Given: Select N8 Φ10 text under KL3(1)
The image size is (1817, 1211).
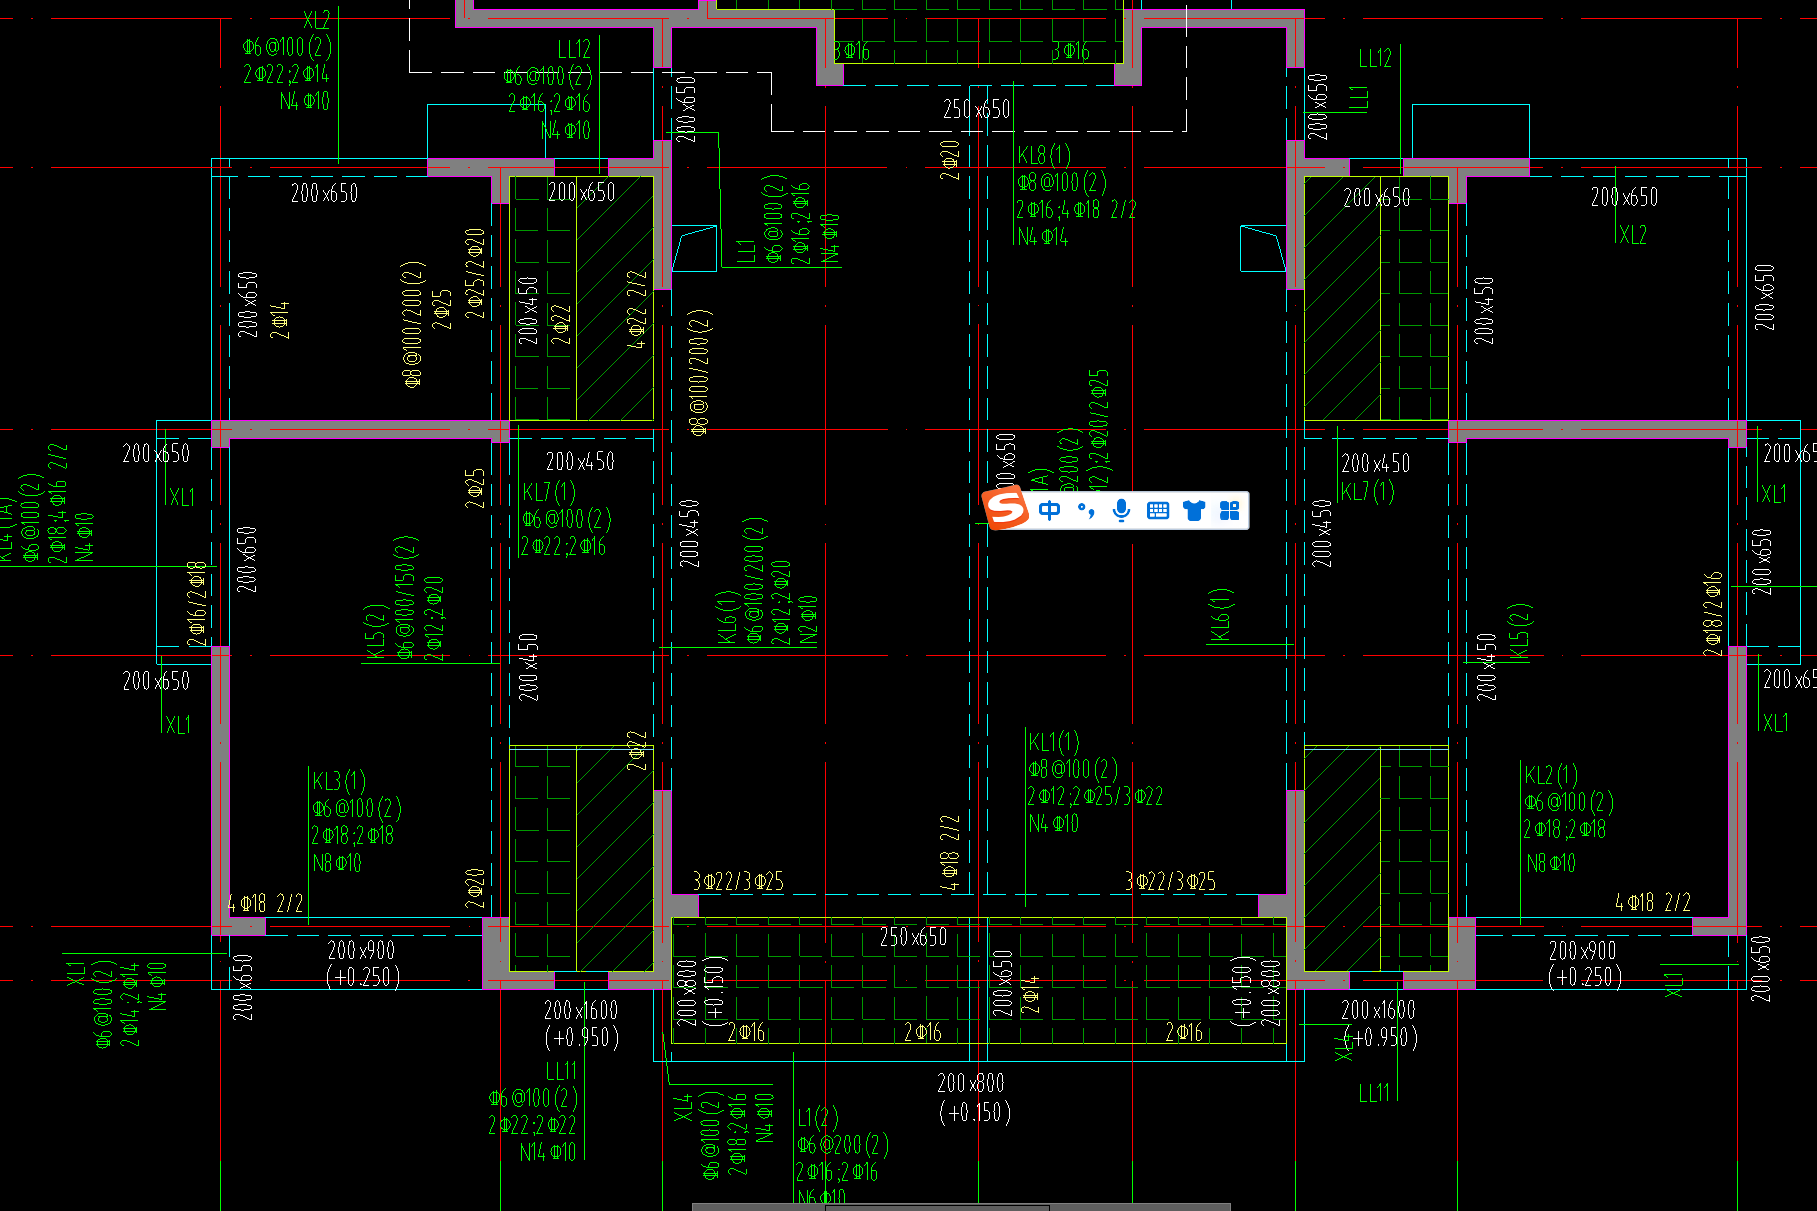Looking at the screenshot, I should click(337, 862).
